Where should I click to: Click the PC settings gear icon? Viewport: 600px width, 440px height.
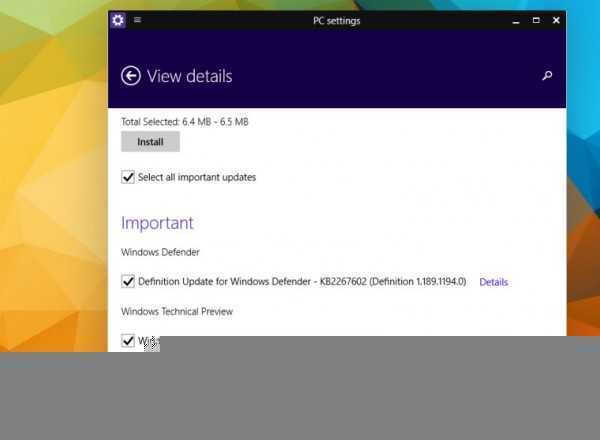click(118, 20)
